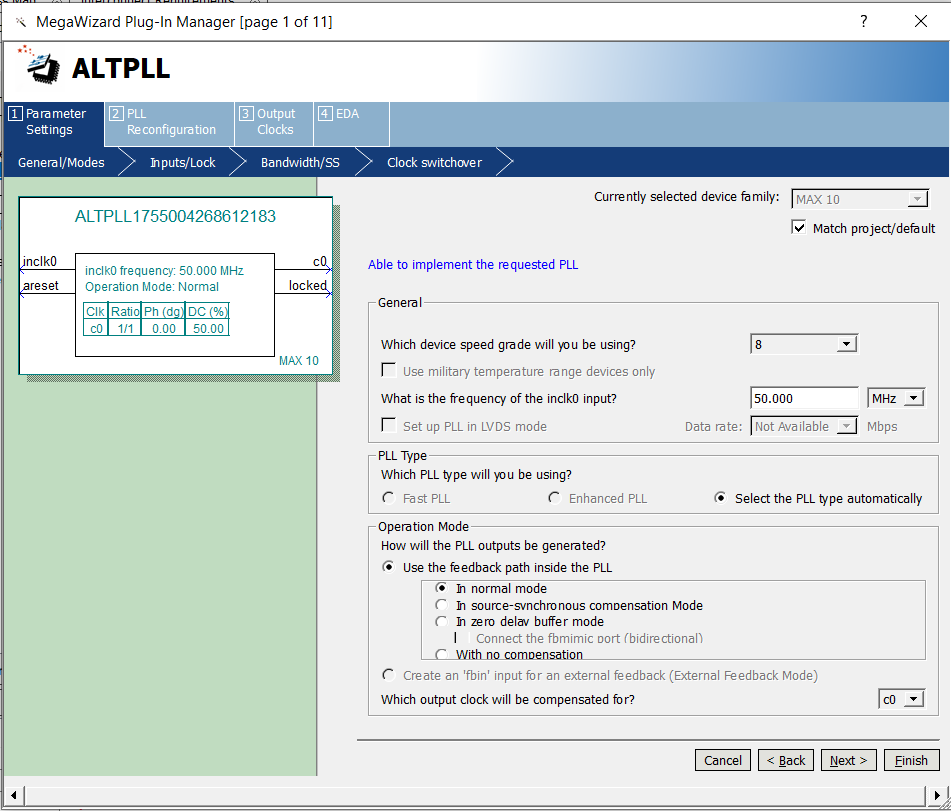Image resolution: width=951 pixels, height=811 pixels.
Task: Click the MegaWizard wand title icon
Action: tap(21, 22)
